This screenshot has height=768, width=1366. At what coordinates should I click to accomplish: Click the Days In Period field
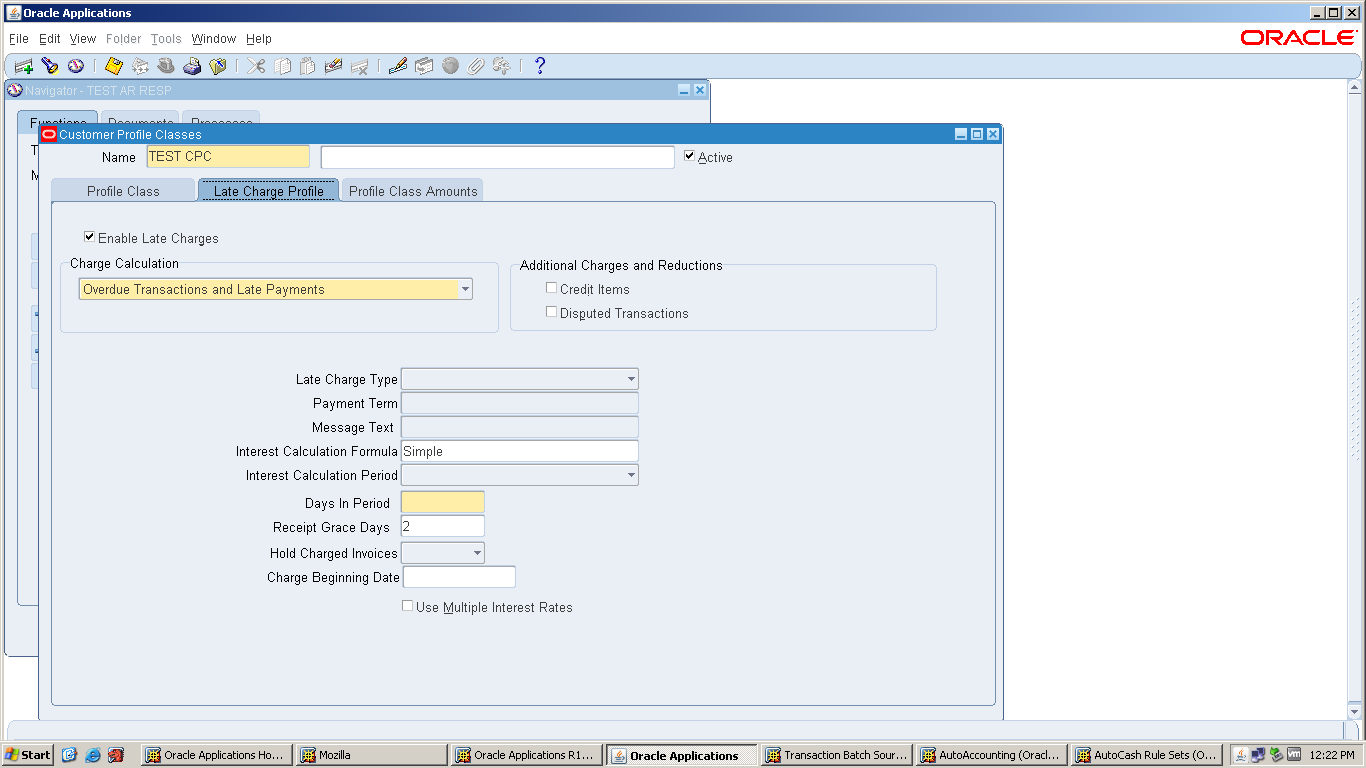tap(442, 502)
